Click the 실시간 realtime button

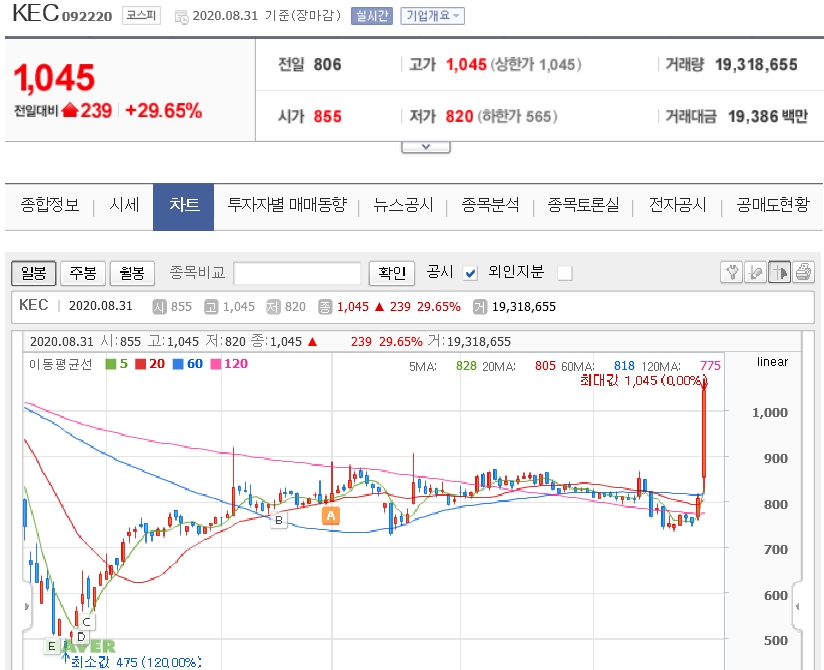coord(372,16)
